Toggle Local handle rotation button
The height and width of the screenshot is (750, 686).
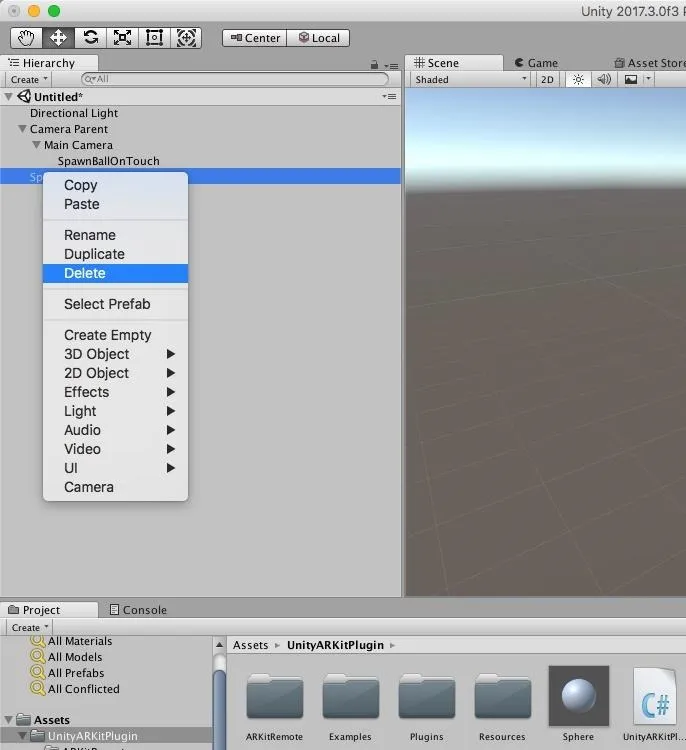[x=318, y=38]
